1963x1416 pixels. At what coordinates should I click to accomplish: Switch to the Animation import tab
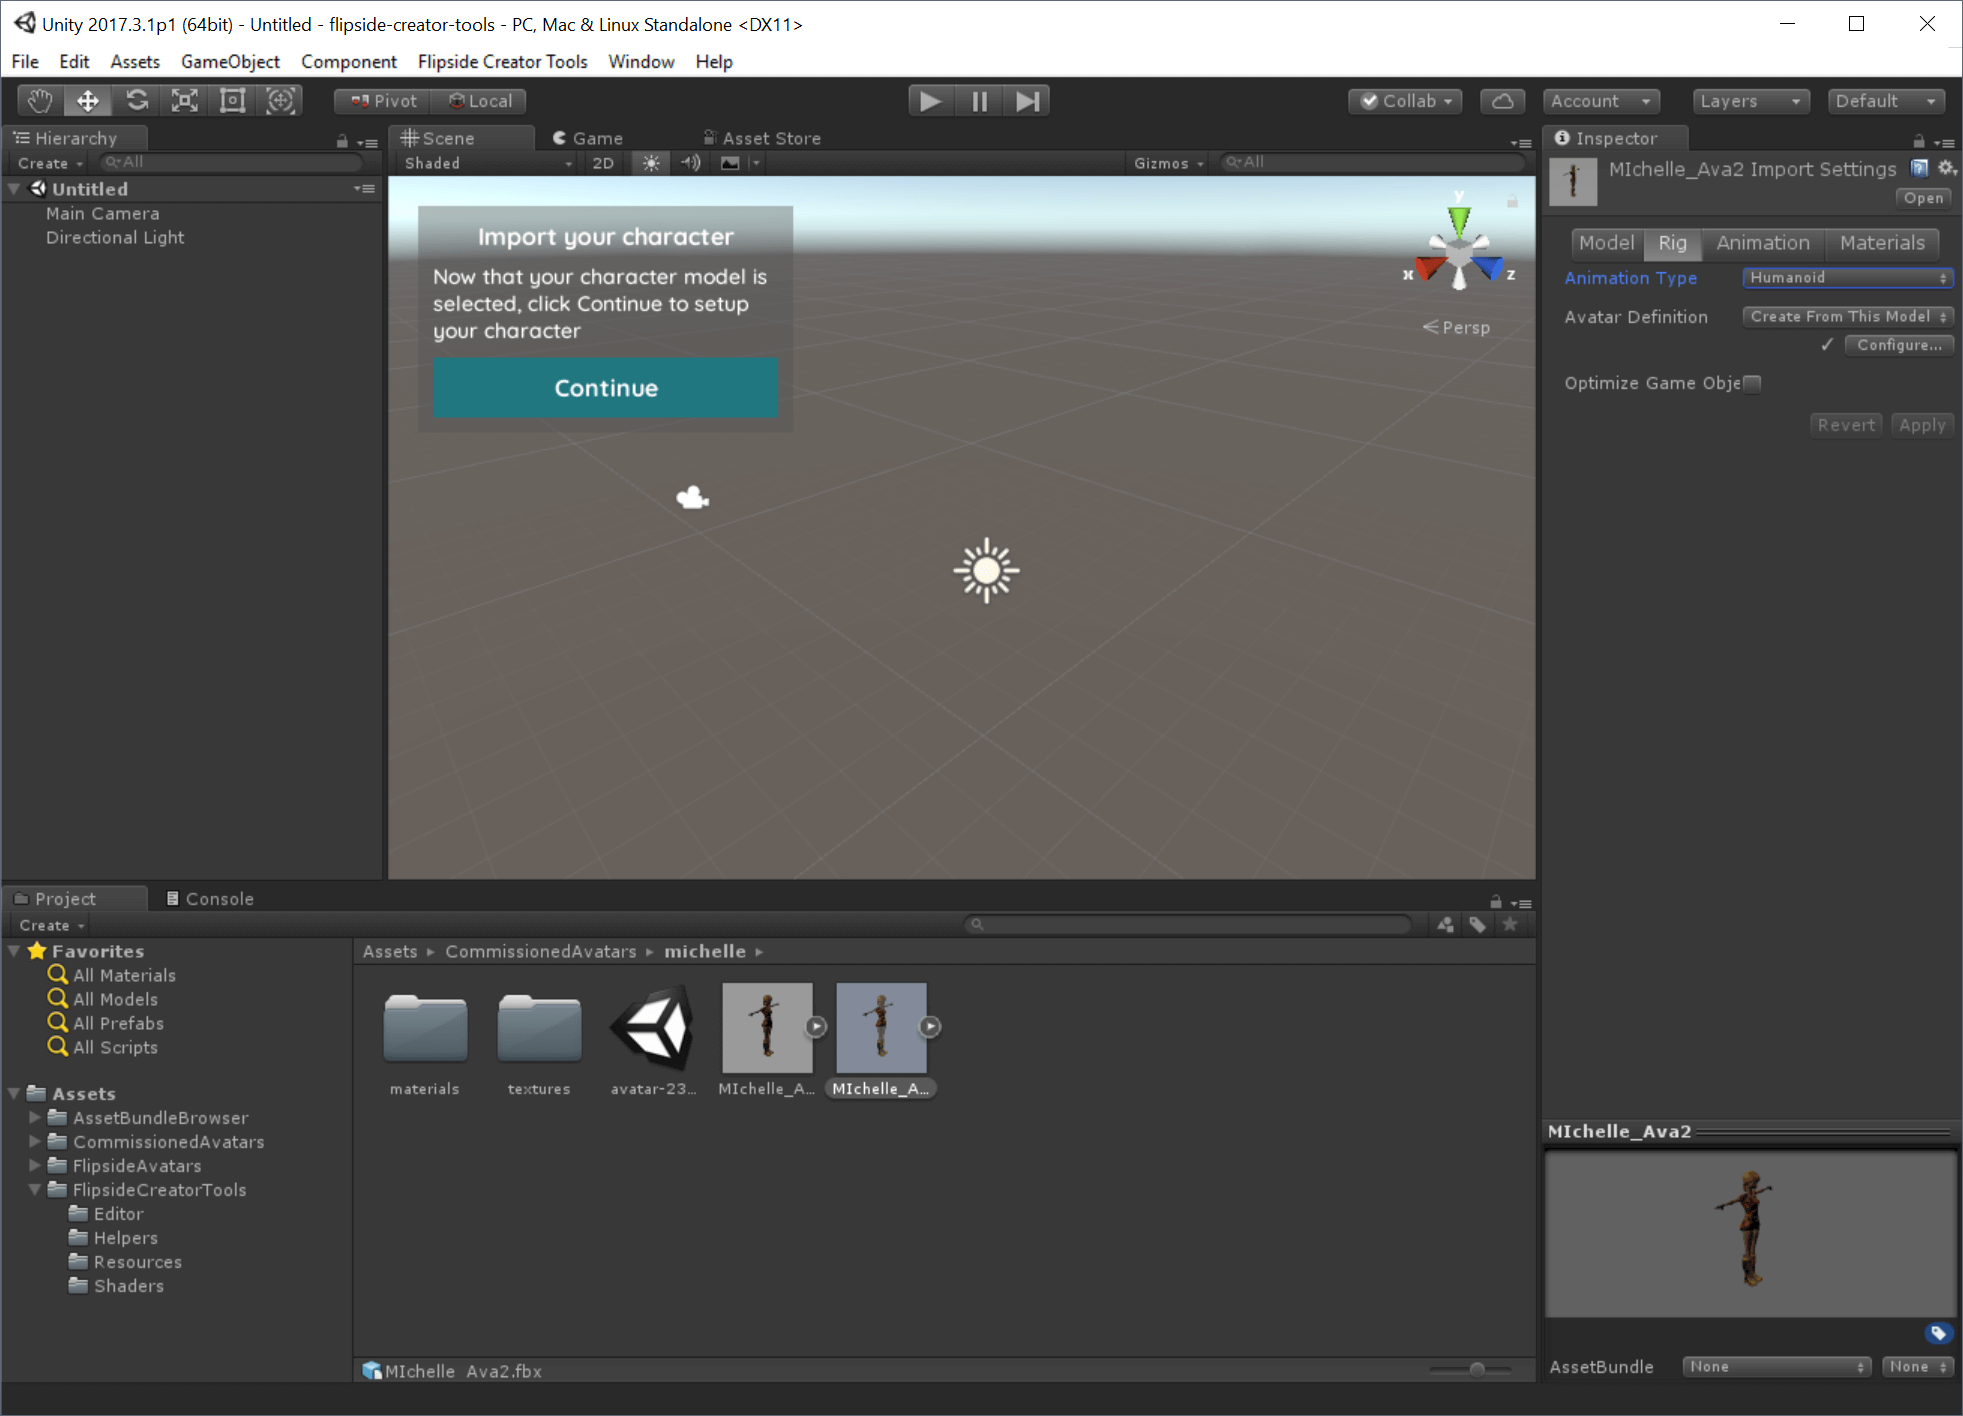click(1763, 243)
